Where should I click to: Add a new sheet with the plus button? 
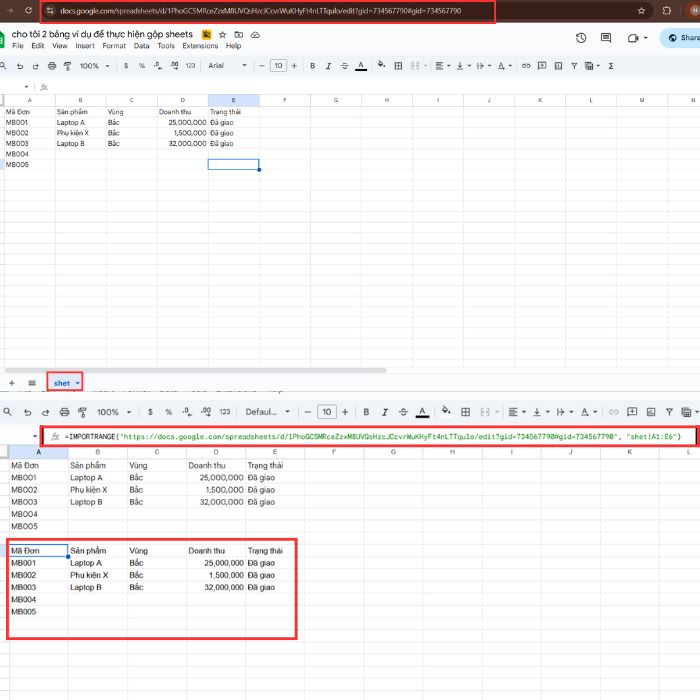[12, 383]
